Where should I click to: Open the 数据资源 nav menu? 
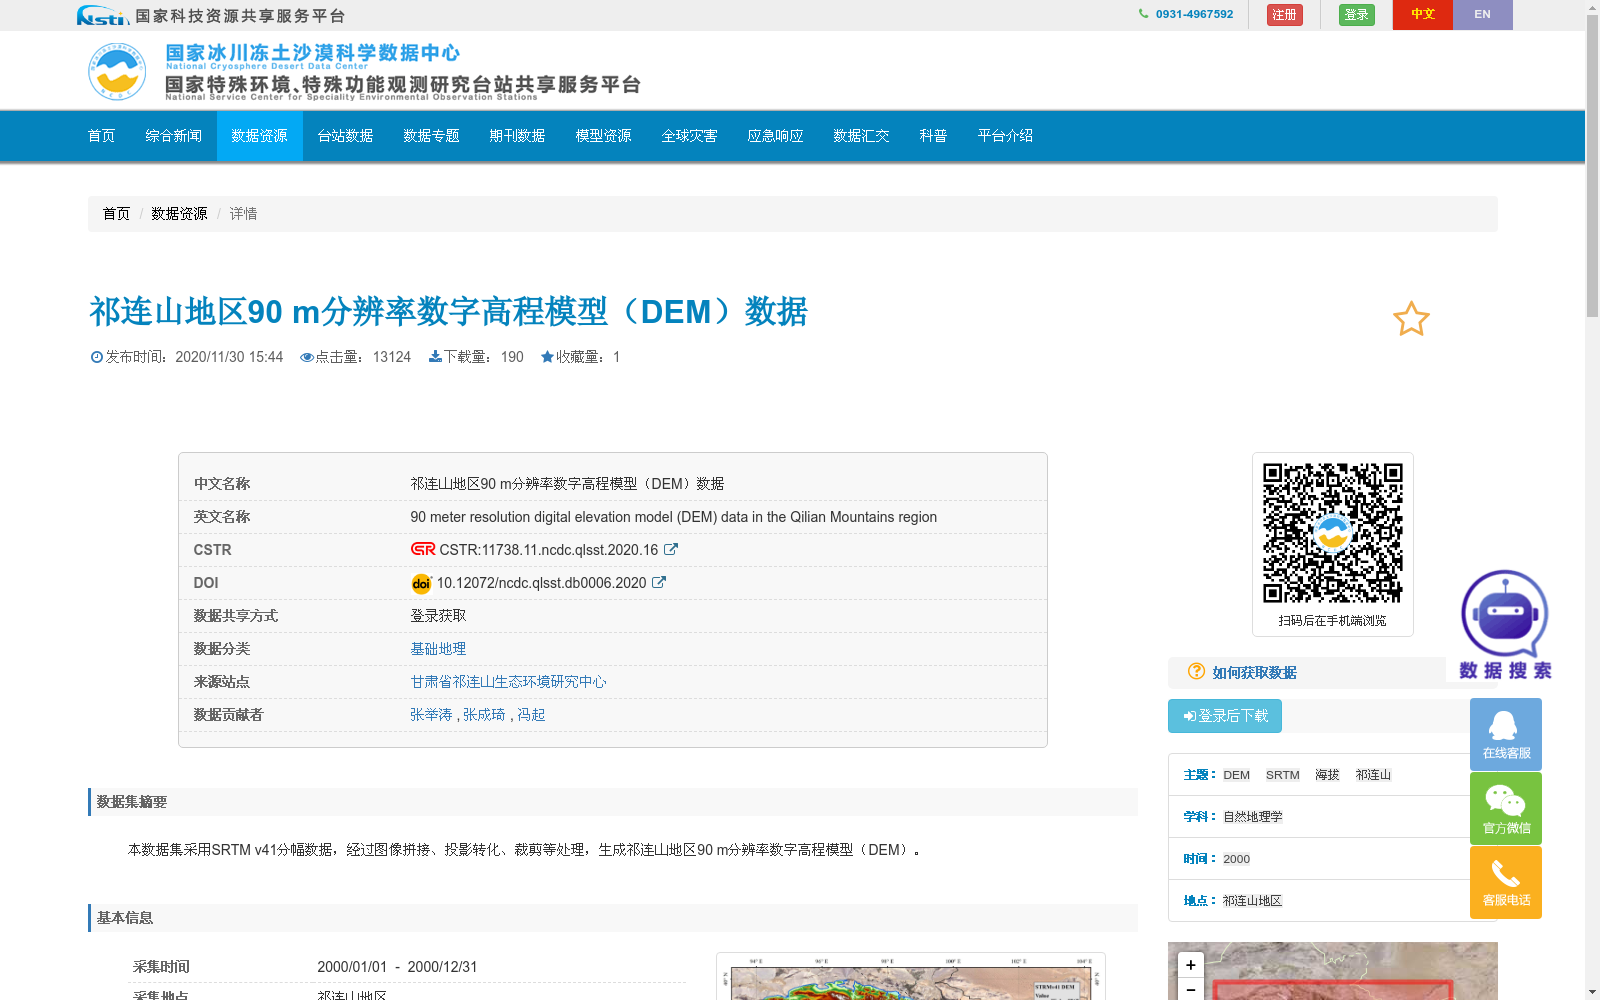pos(259,136)
